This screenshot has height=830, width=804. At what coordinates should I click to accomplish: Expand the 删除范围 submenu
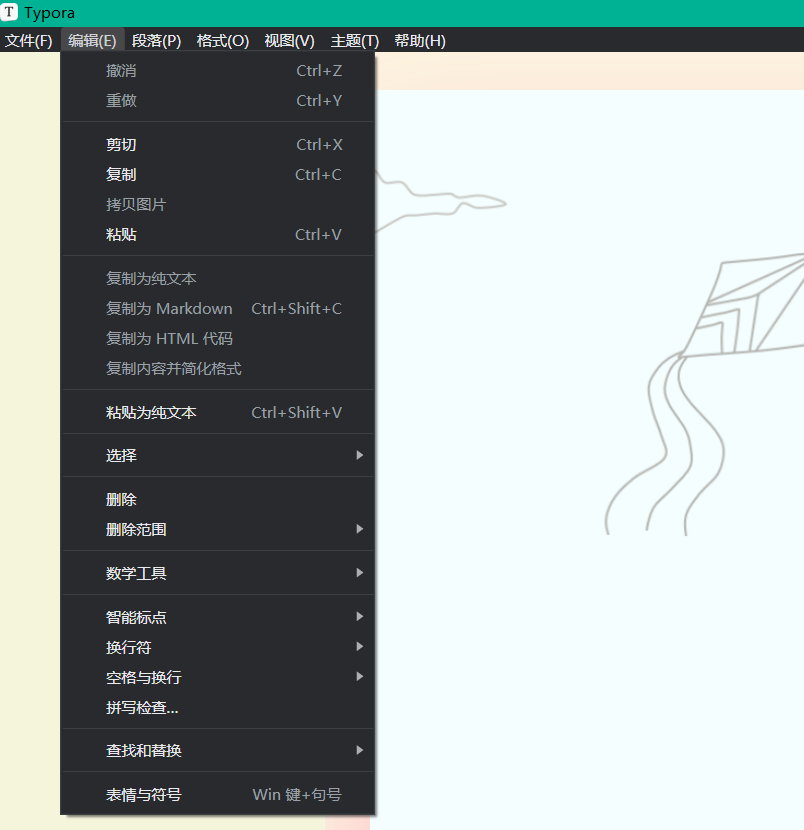(x=218, y=529)
